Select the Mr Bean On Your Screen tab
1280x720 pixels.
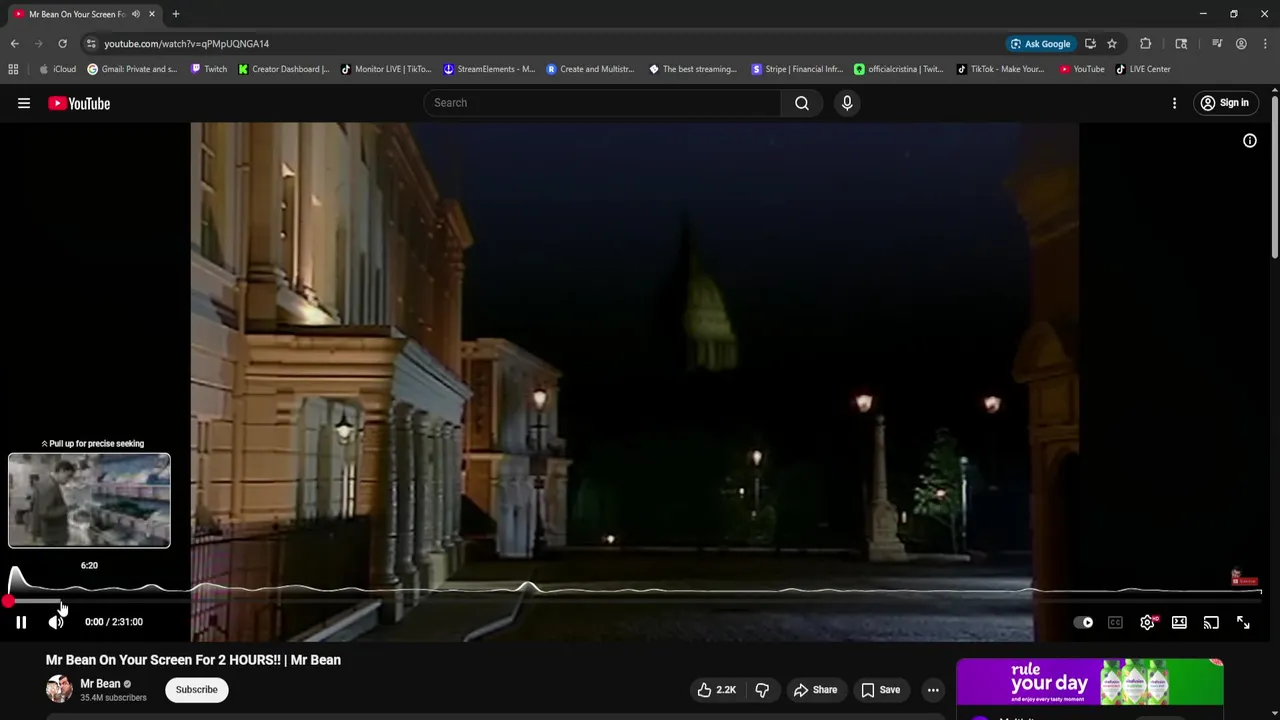[x=76, y=14]
